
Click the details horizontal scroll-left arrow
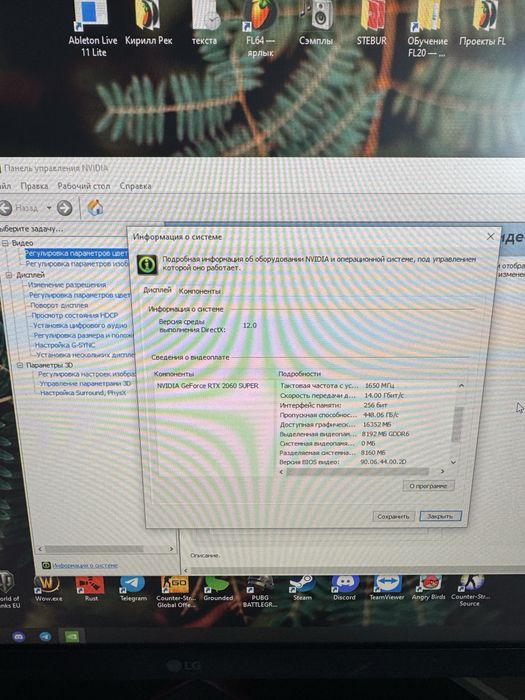pyautogui.click(x=281, y=471)
